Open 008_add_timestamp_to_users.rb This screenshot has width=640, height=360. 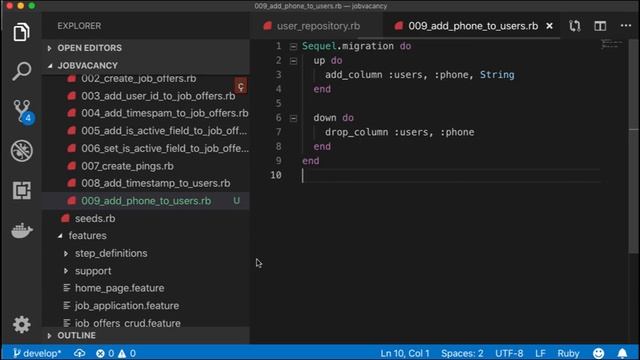tap(145, 183)
